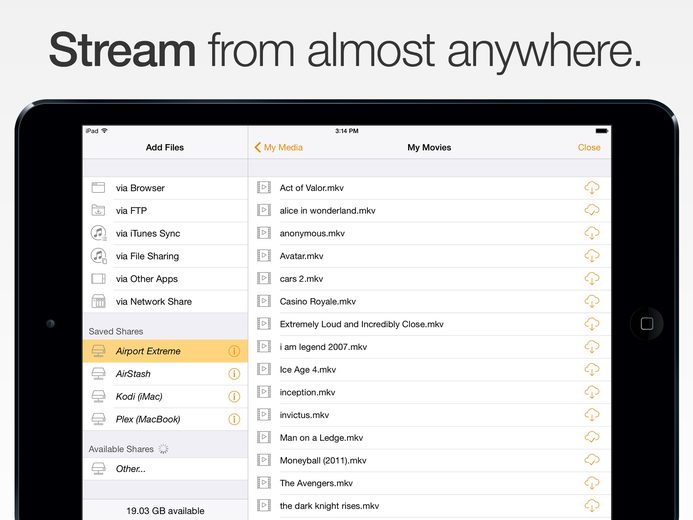Select invictus.mkv file
The height and width of the screenshot is (520, 693).
(x=430, y=415)
